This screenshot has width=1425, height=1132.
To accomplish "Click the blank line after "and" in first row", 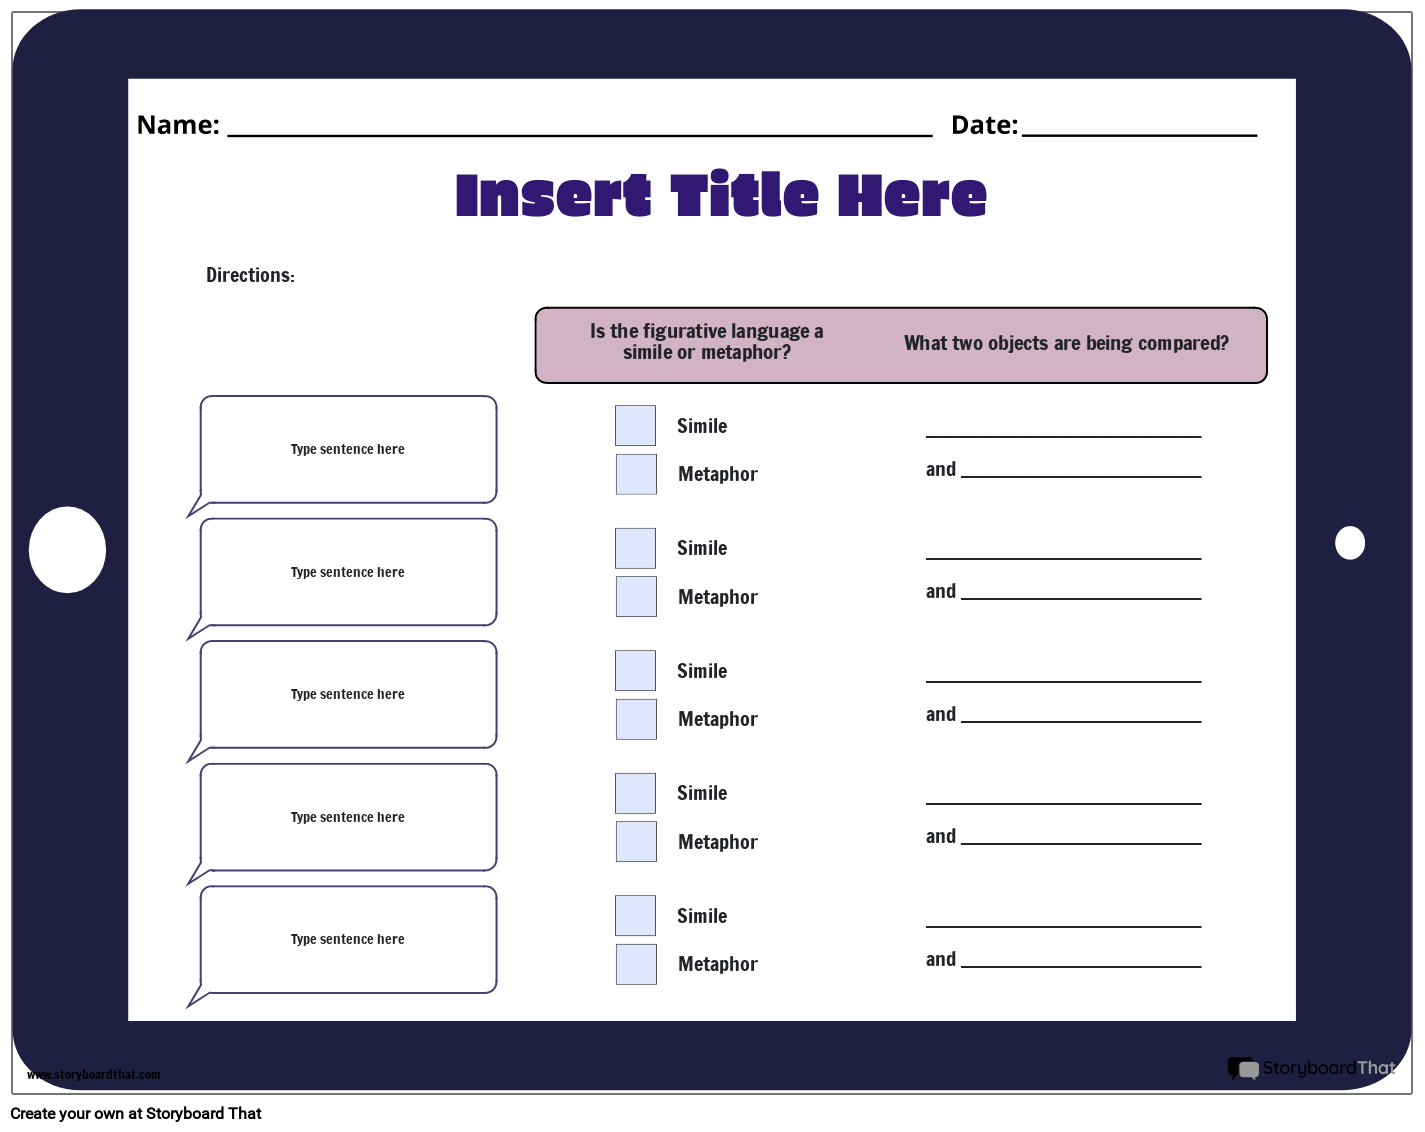I will (1080, 470).
